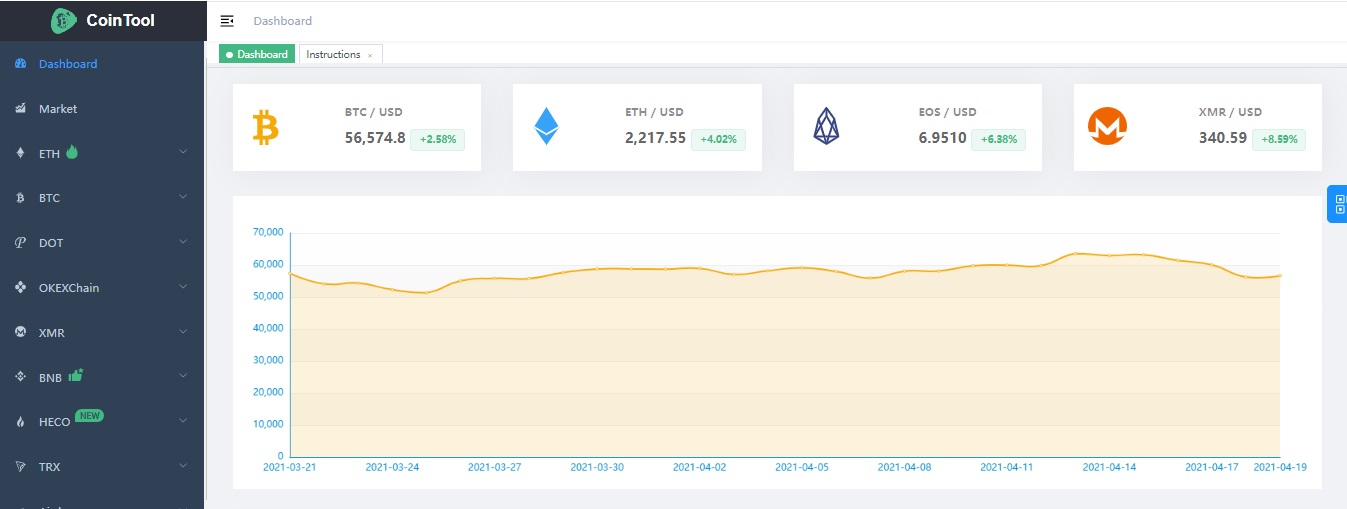Expand the TRX sidebar menu
Screen dimensions: 1347x509
pos(102,467)
